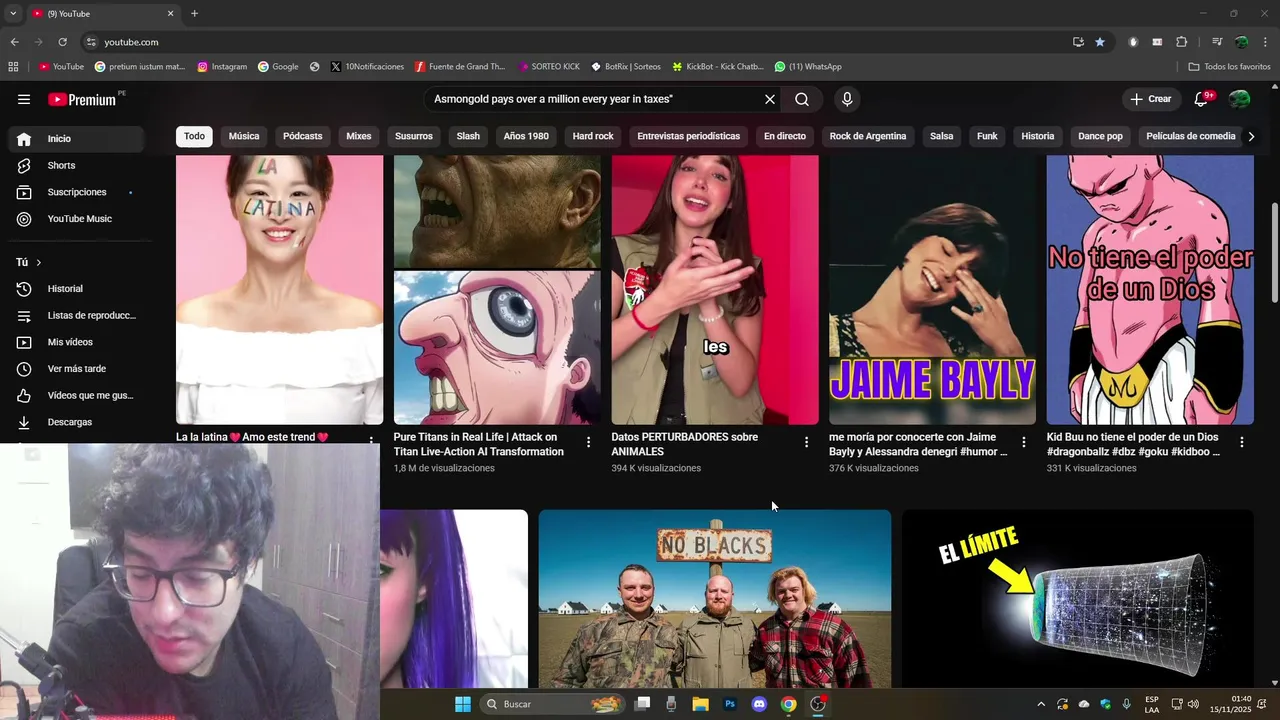1280x720 pixels.
Task: Select the Años 1980 filter chip
Action: pyautogui.click(x=526, y=136)
